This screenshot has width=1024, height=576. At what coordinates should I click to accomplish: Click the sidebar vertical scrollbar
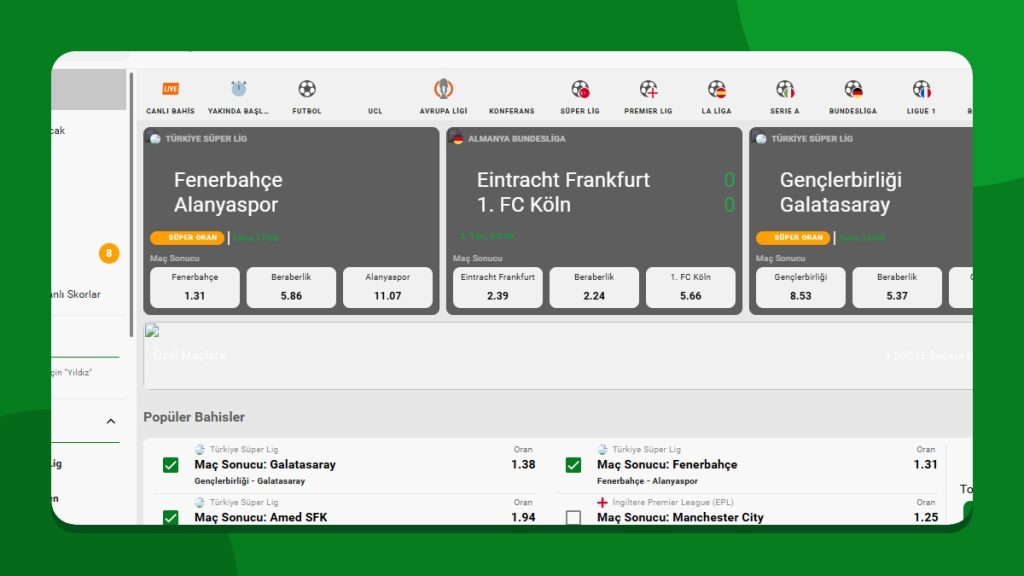131,204
